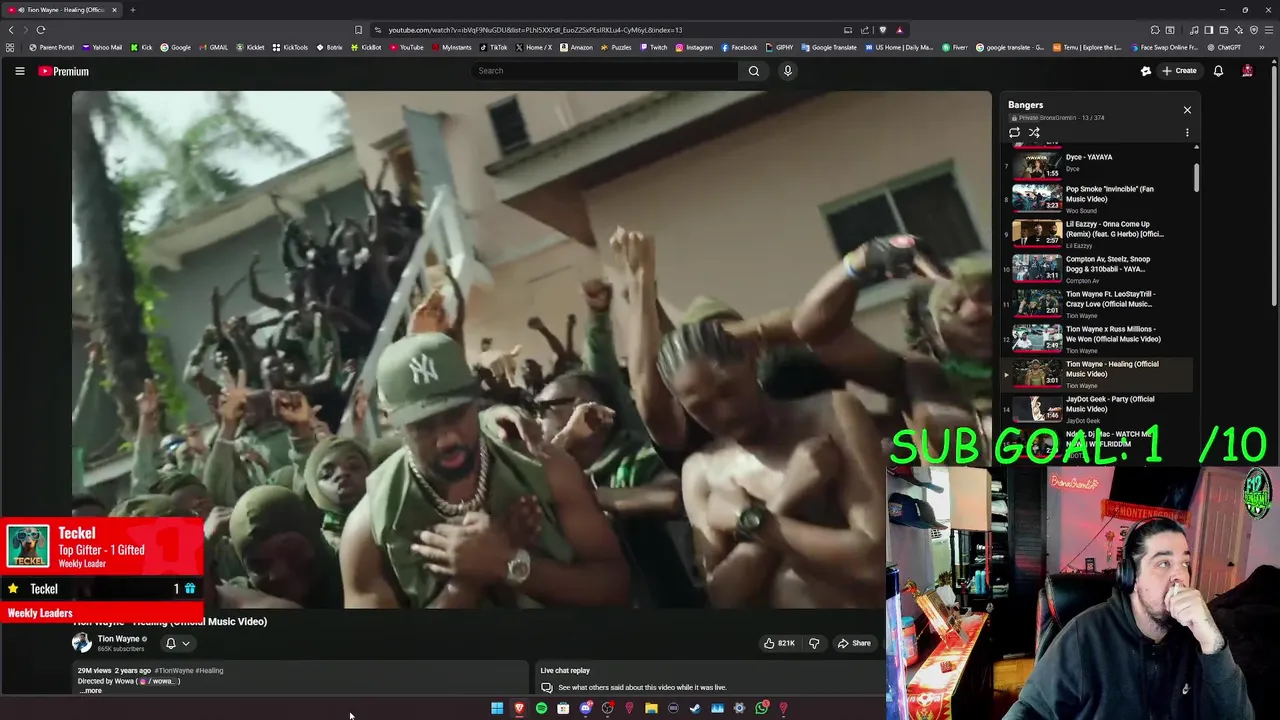Screen dimensions: 1280x720
Task: Open the Create menu button
Action: pyautogui.click(x=1179, y=71)
